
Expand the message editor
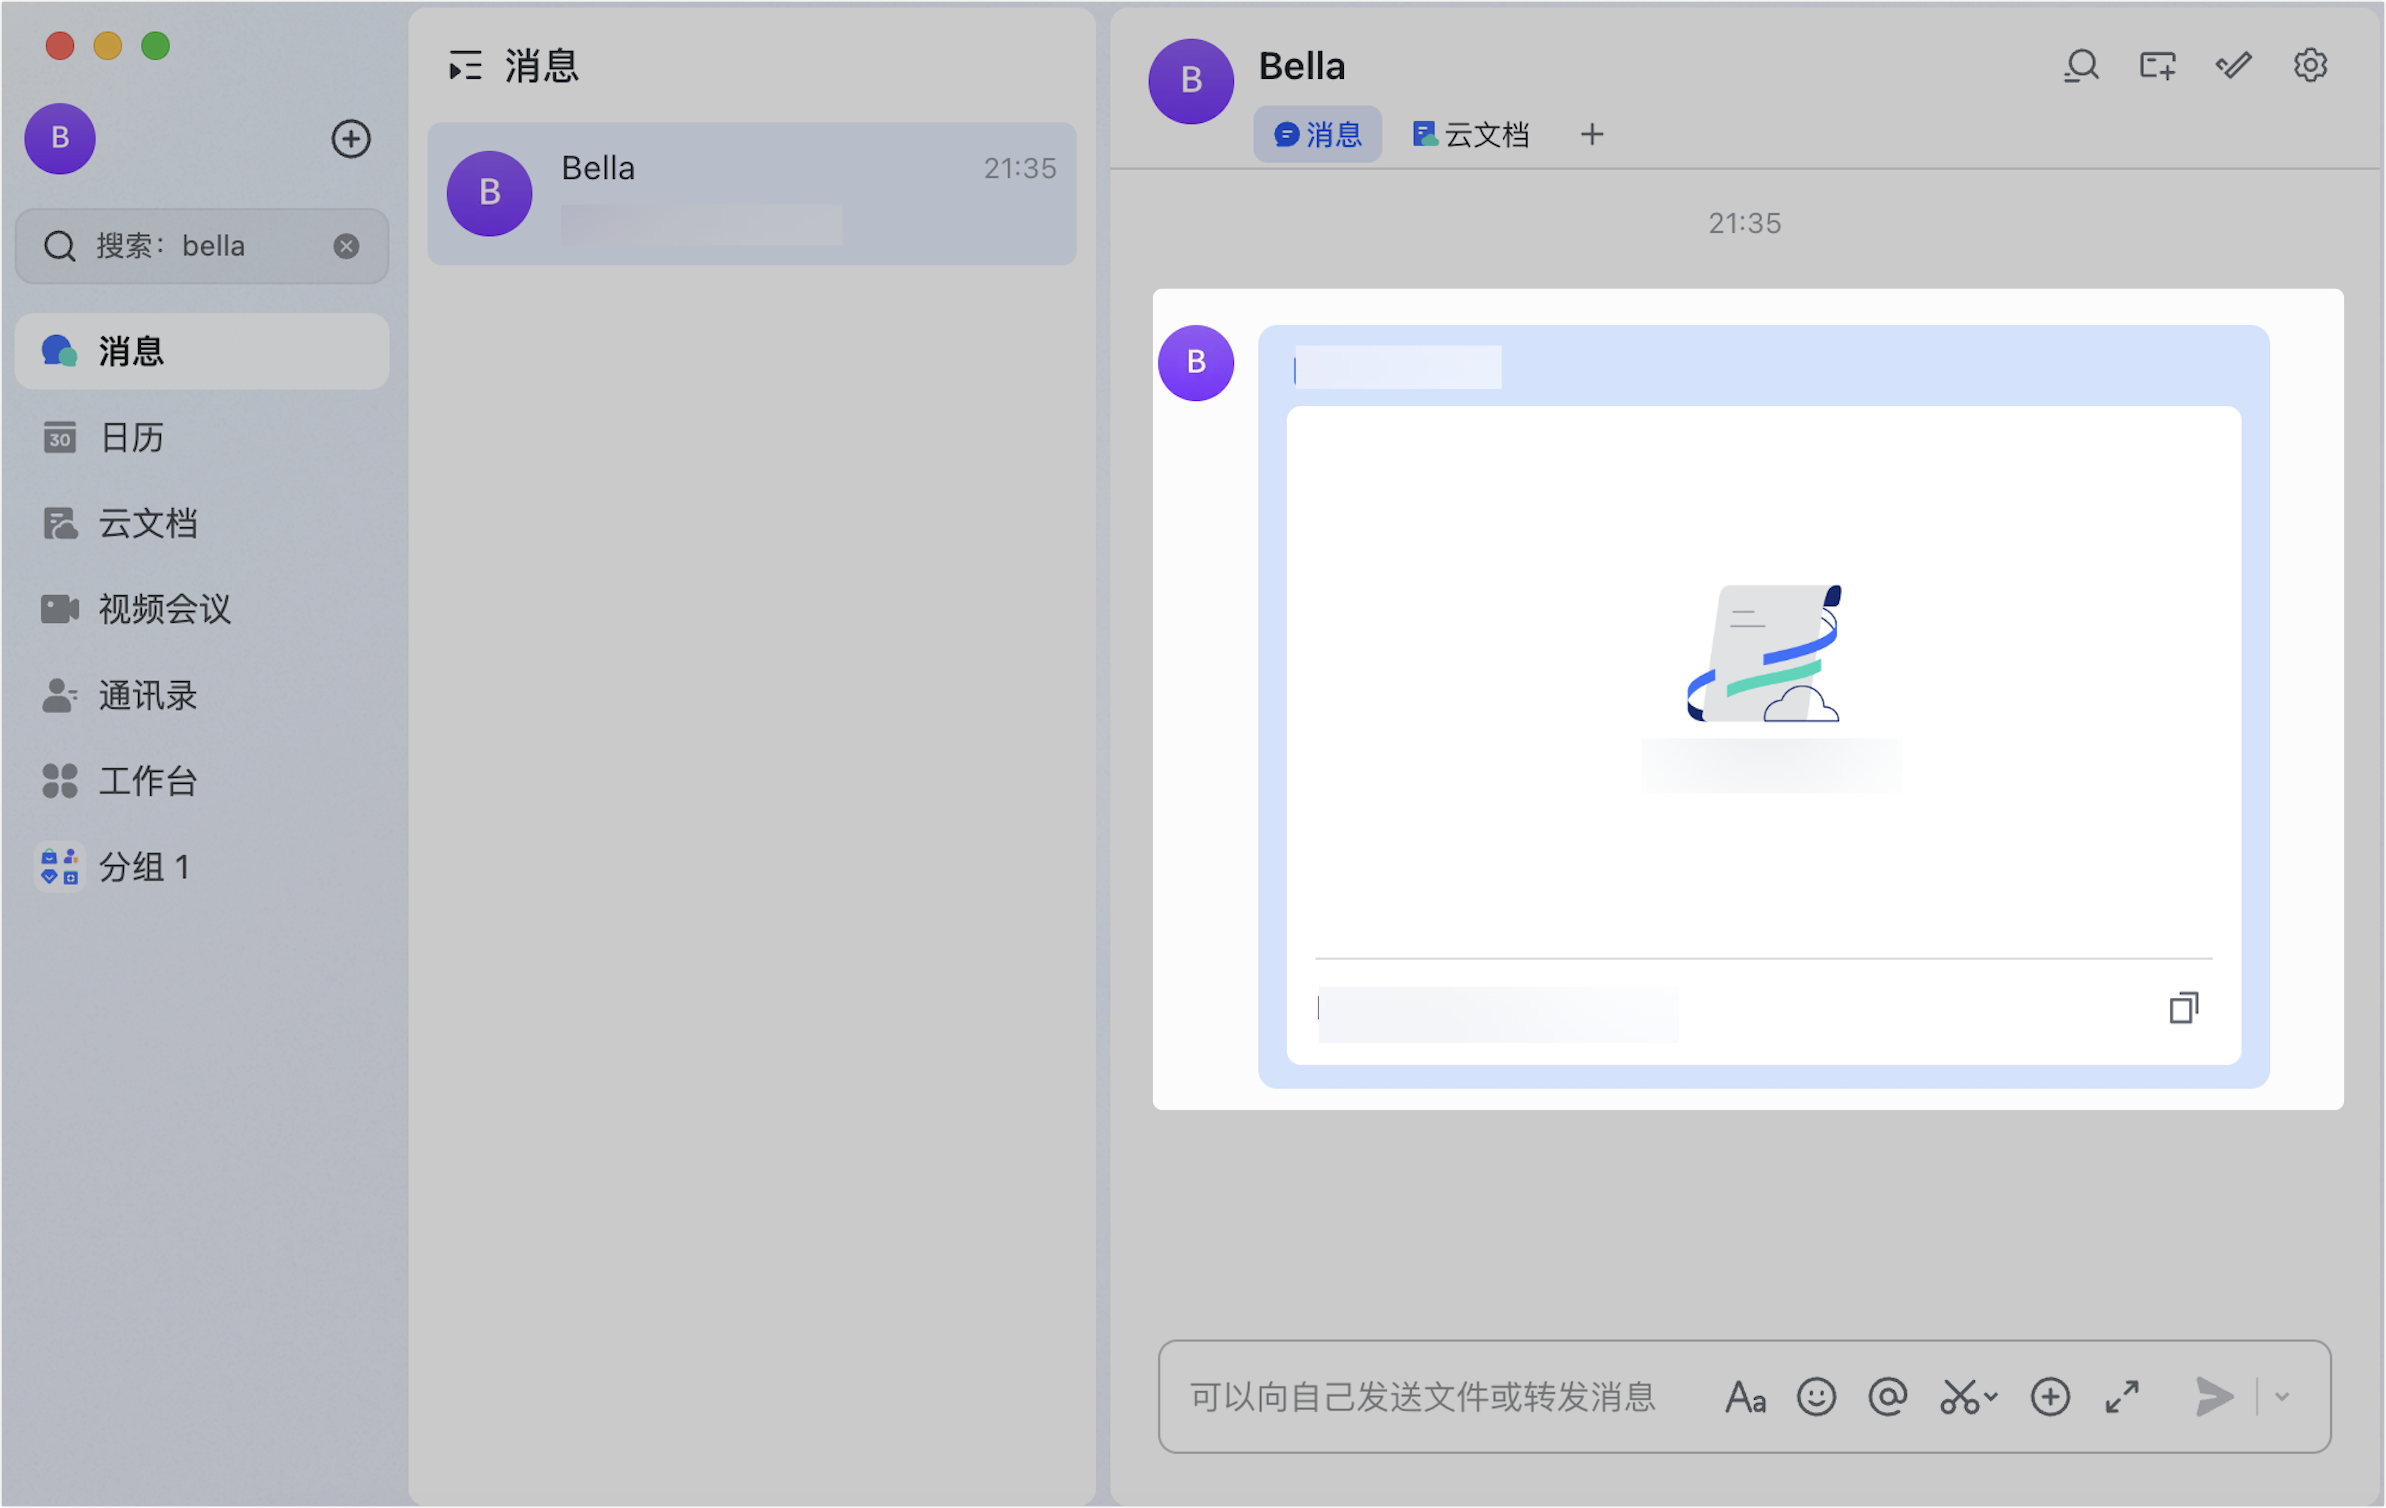click(2122, 1397)
